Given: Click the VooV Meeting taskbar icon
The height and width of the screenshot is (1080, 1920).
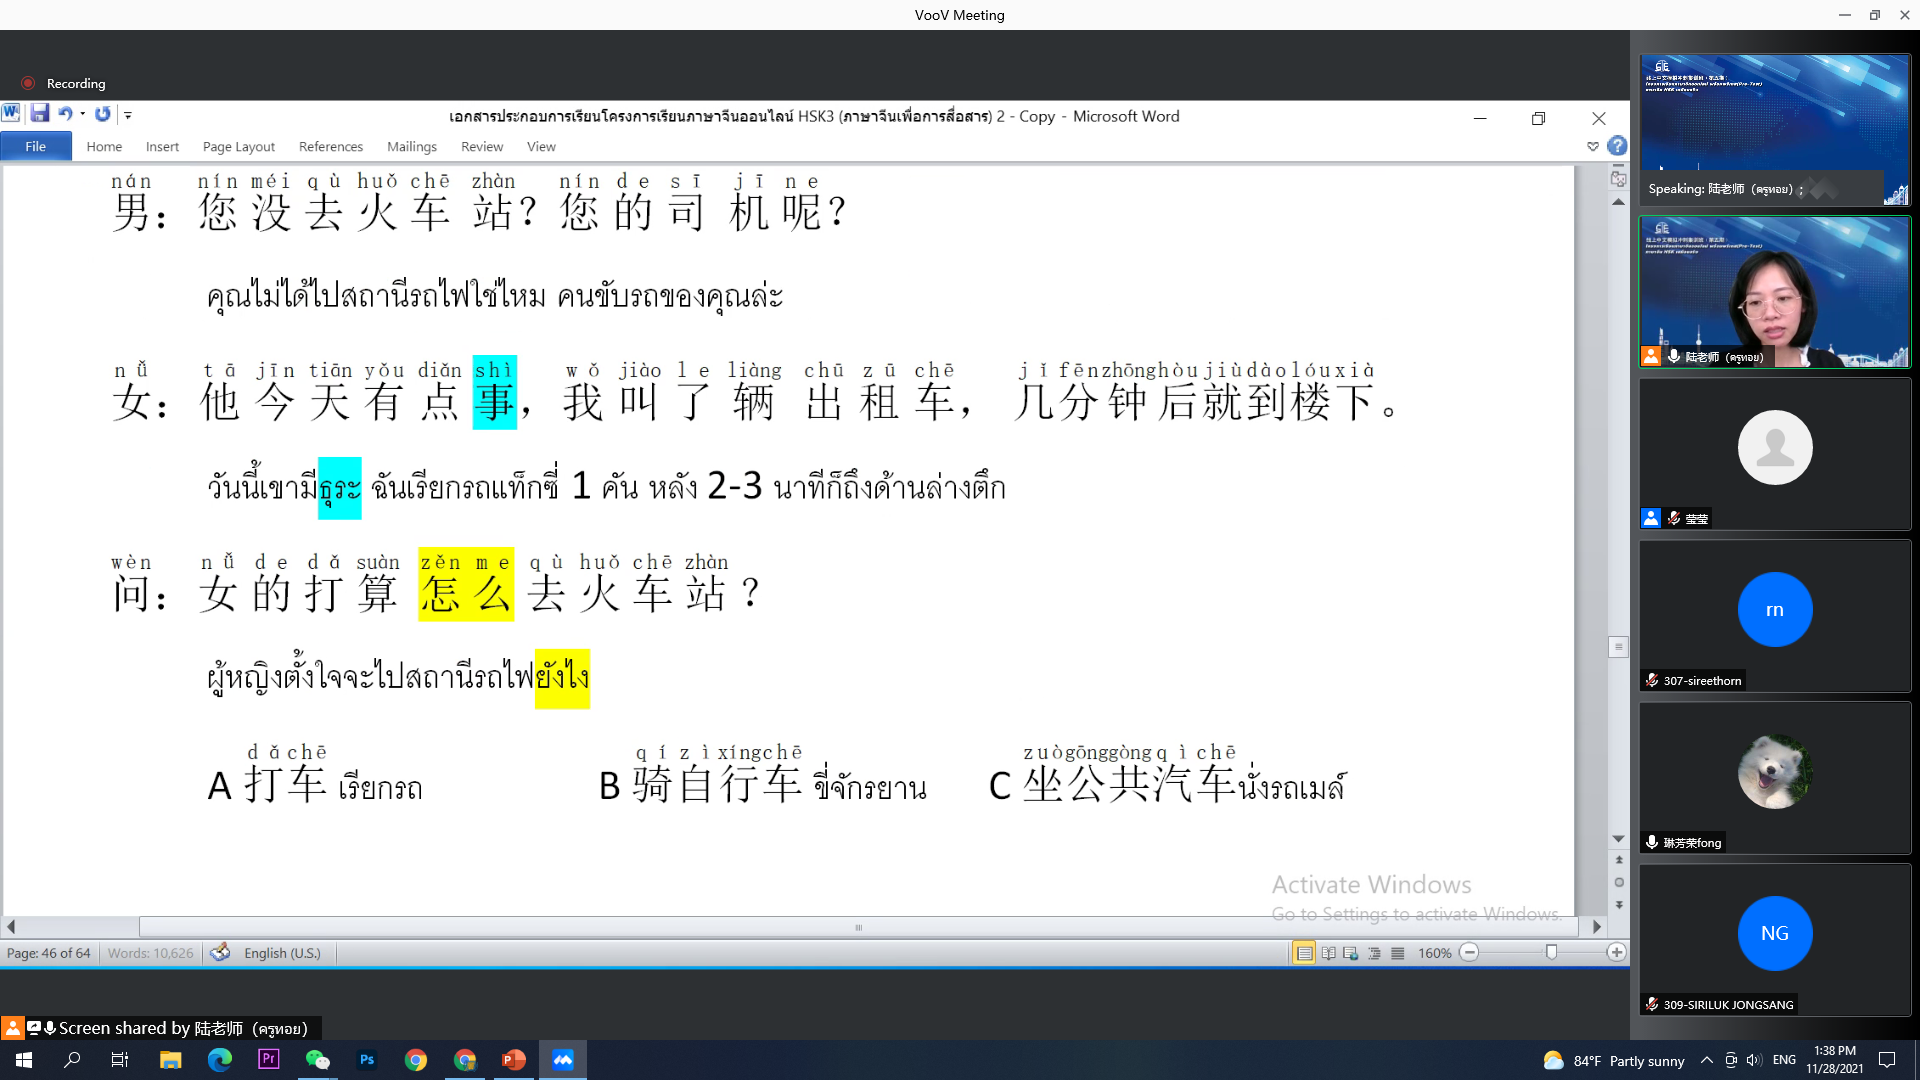Looking at the screenshot, I should coord(563,1060).
